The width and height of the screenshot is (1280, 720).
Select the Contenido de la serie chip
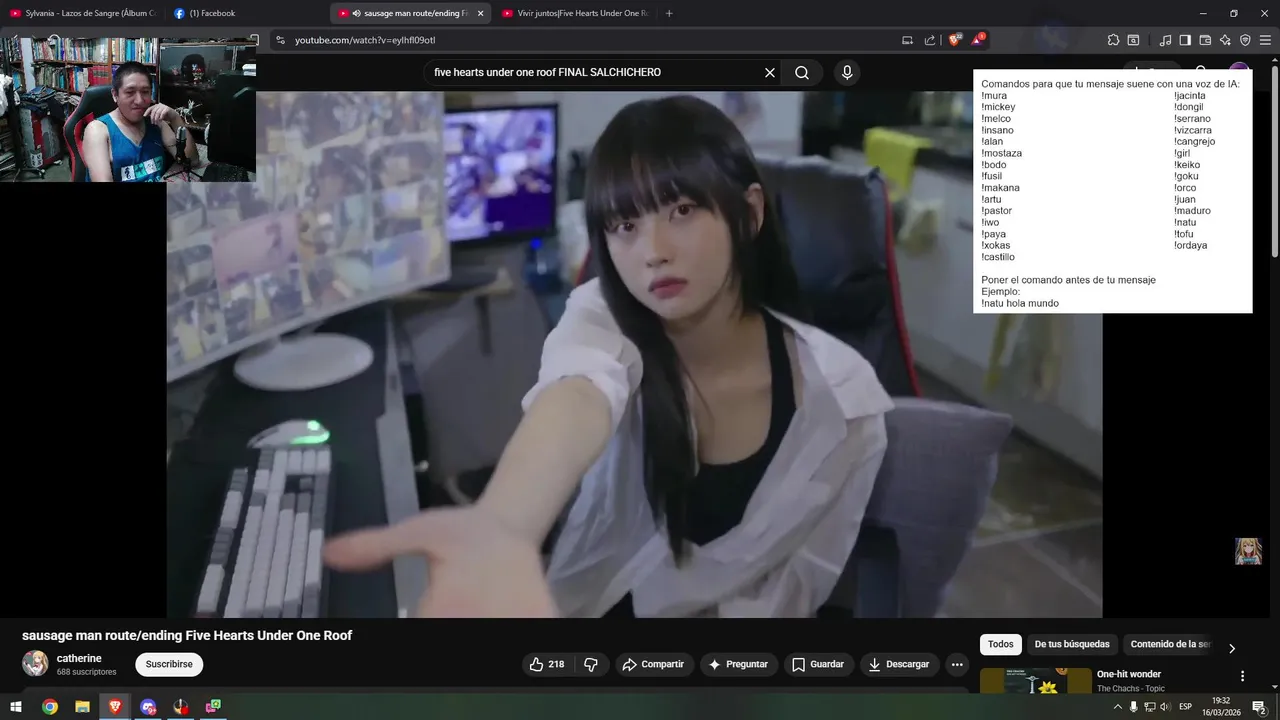[1170, 644]
